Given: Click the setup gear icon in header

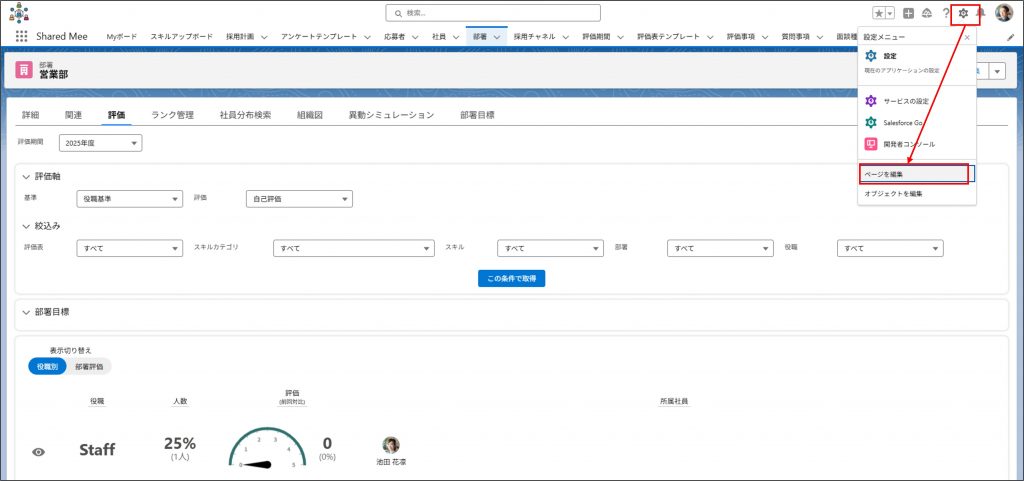Looking at the screenshot, I should [x=963, y=13].
